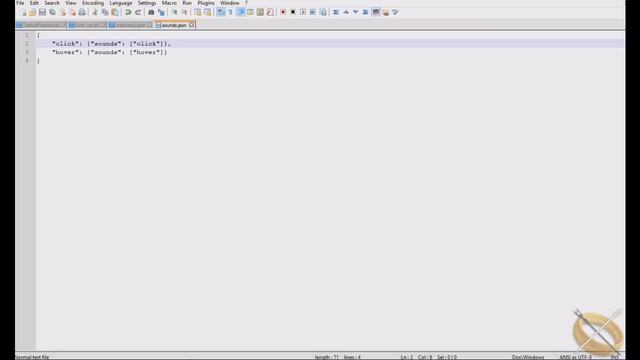Click the Save Recorded Macro icon
The image size is (640, 360).
coord(323,12)
